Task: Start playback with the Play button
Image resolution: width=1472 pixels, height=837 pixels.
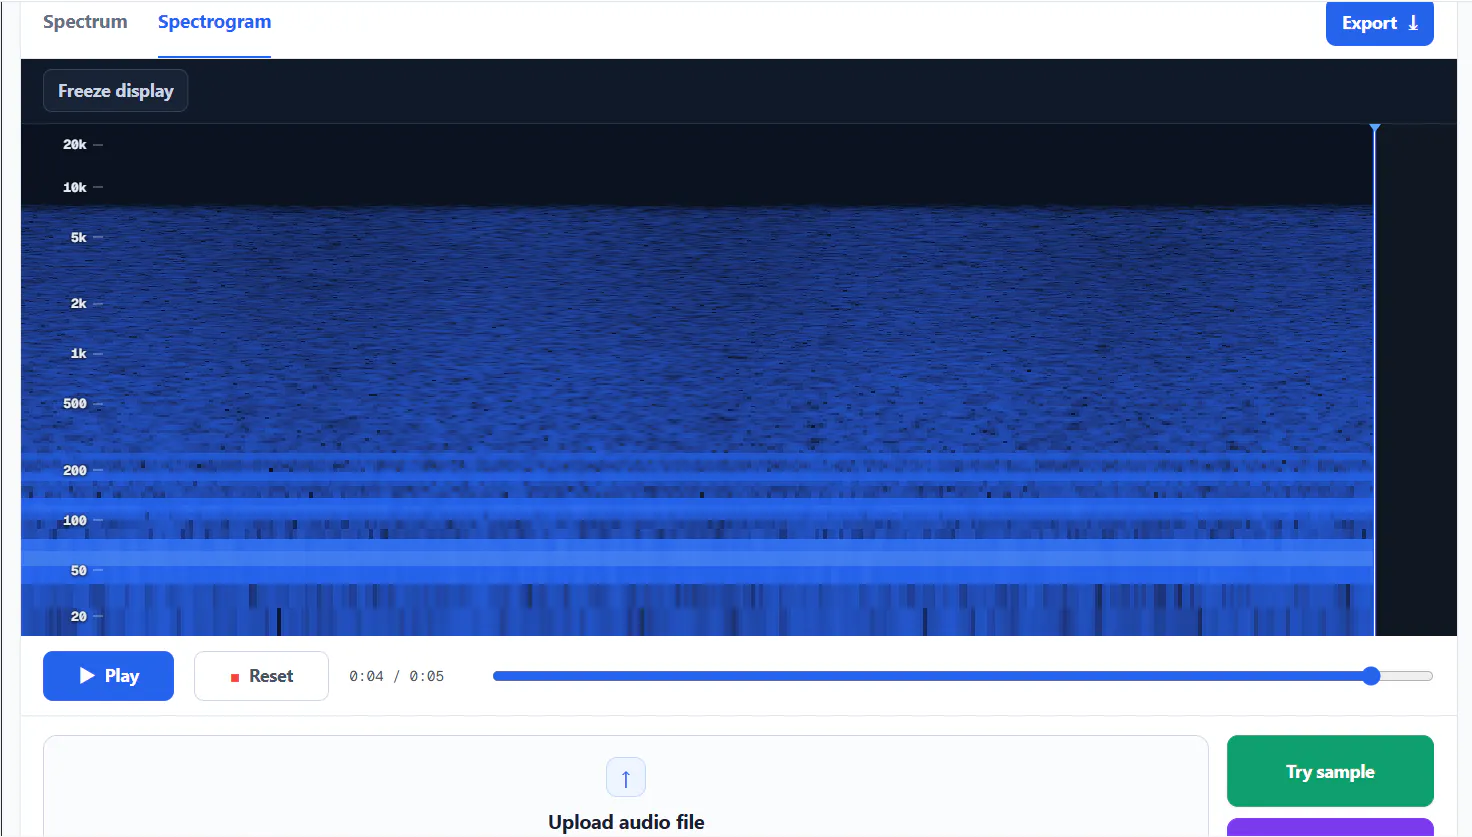Action: click(x=108, y=676)
